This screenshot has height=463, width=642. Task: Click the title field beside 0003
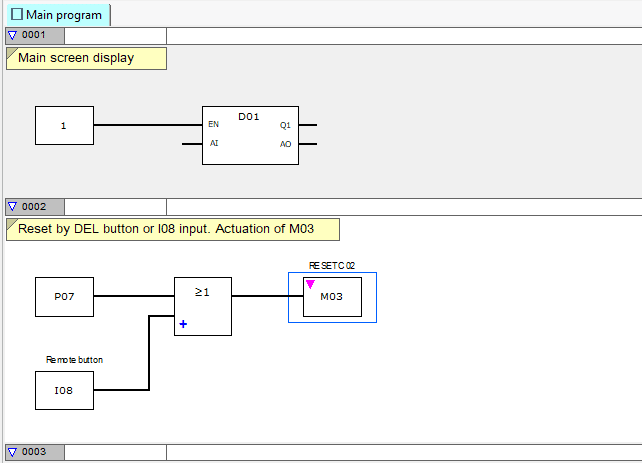tap(115, 453)
